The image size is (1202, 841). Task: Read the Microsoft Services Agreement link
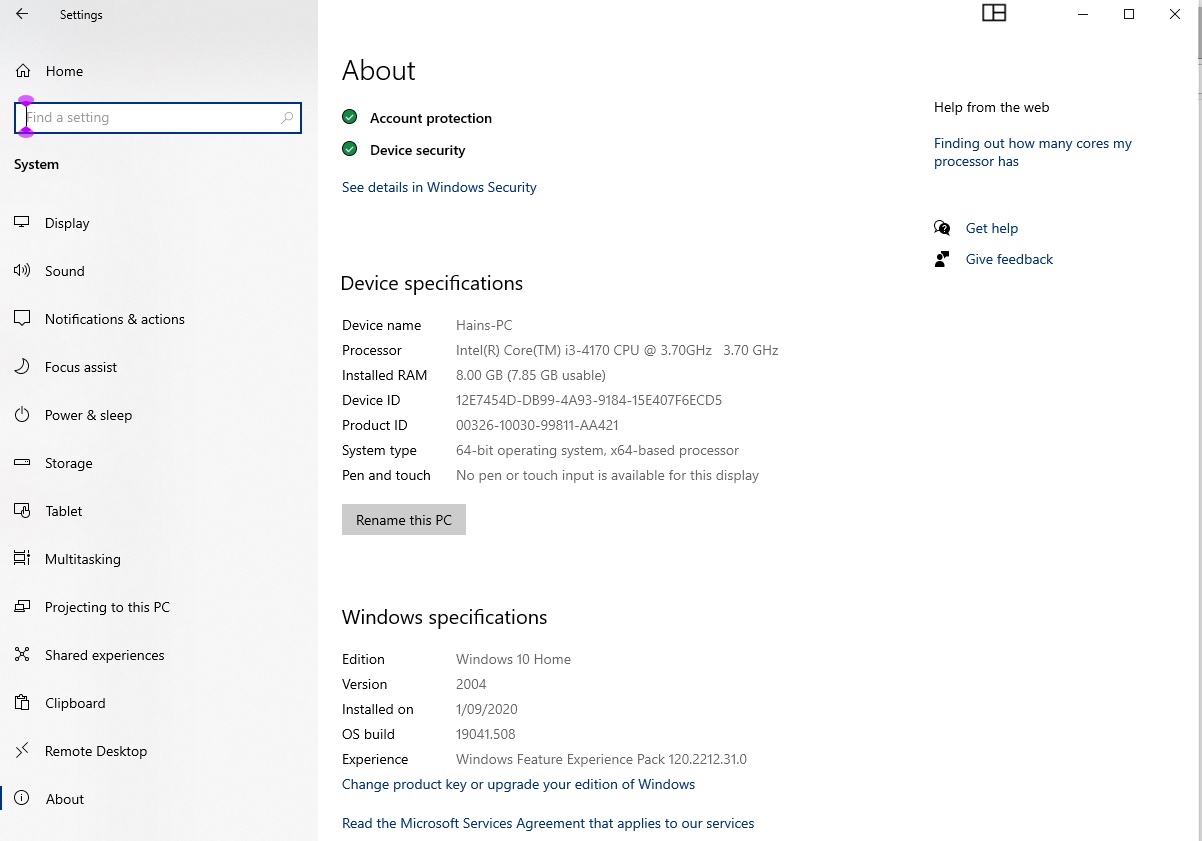click(548, 823)
